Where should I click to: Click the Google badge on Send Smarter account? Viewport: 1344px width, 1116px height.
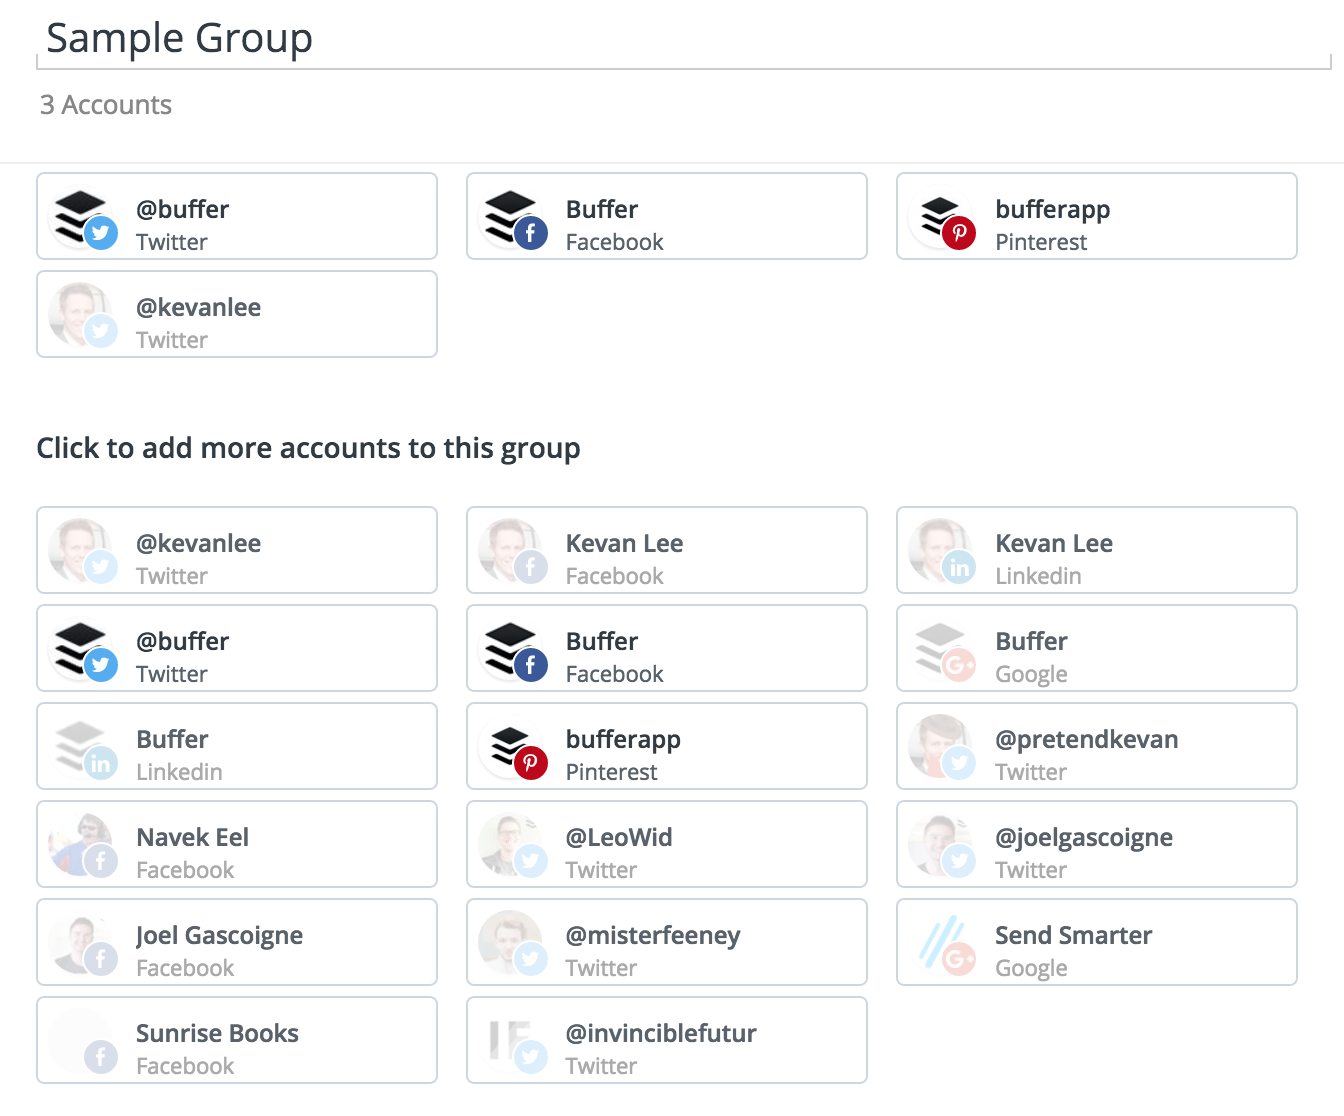coord(960,960)
